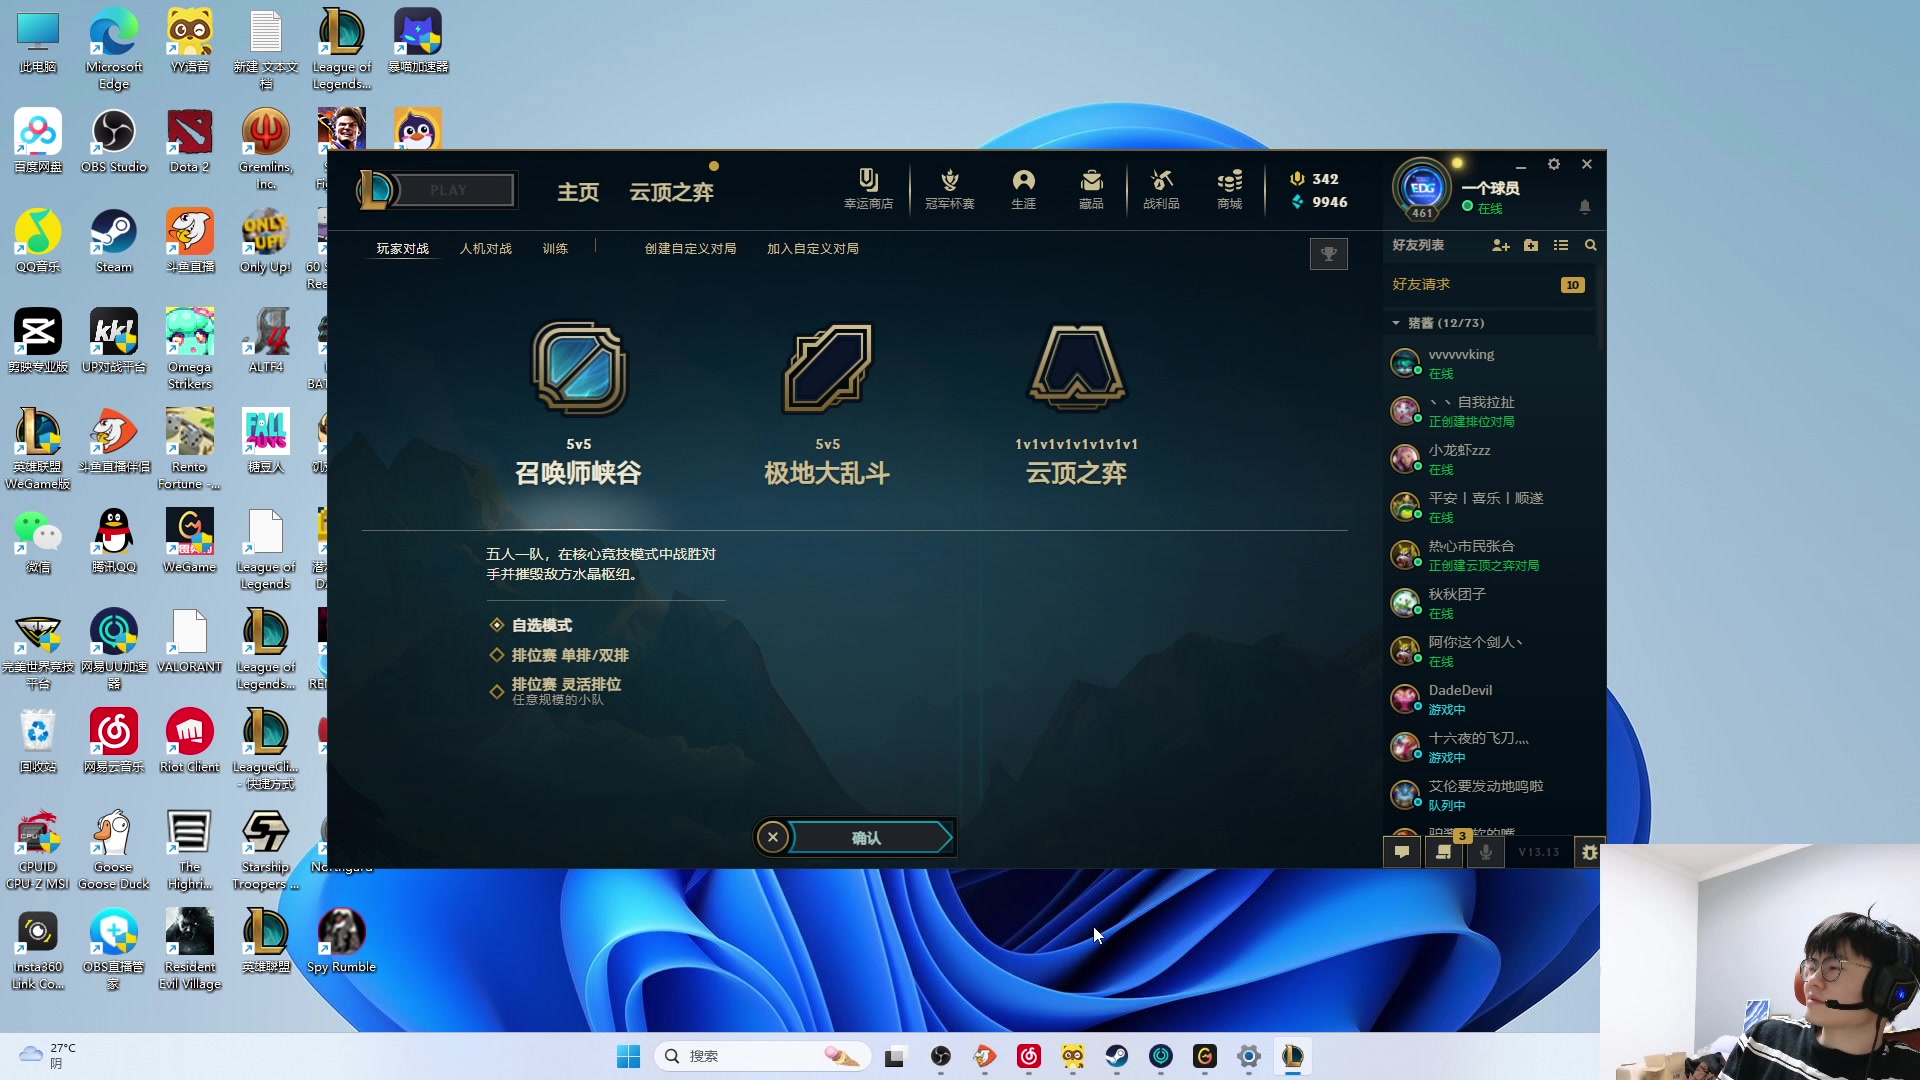Open the missions icon with badge 3

tap(1444, 852)
